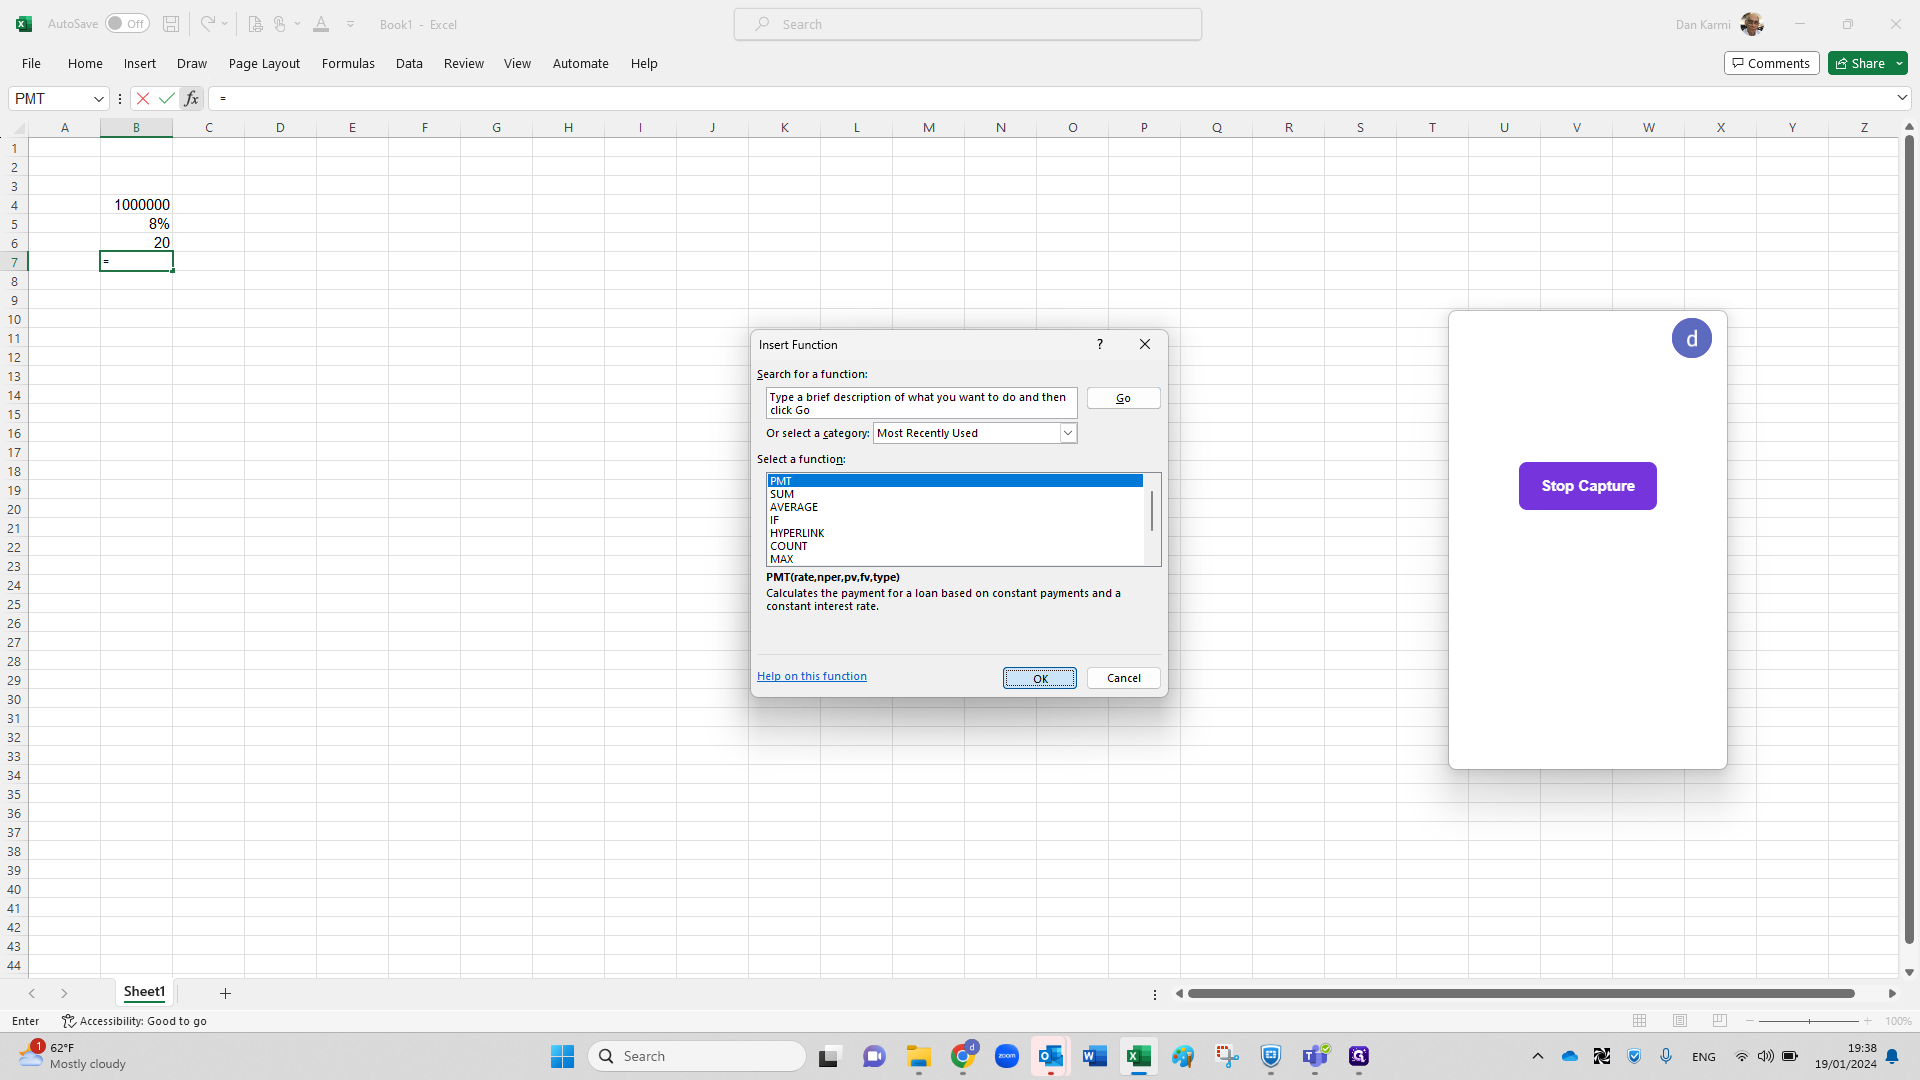Click the fx Insert Function icon
Viewport: 1920px width, 1080px height.
pos(191,98)
